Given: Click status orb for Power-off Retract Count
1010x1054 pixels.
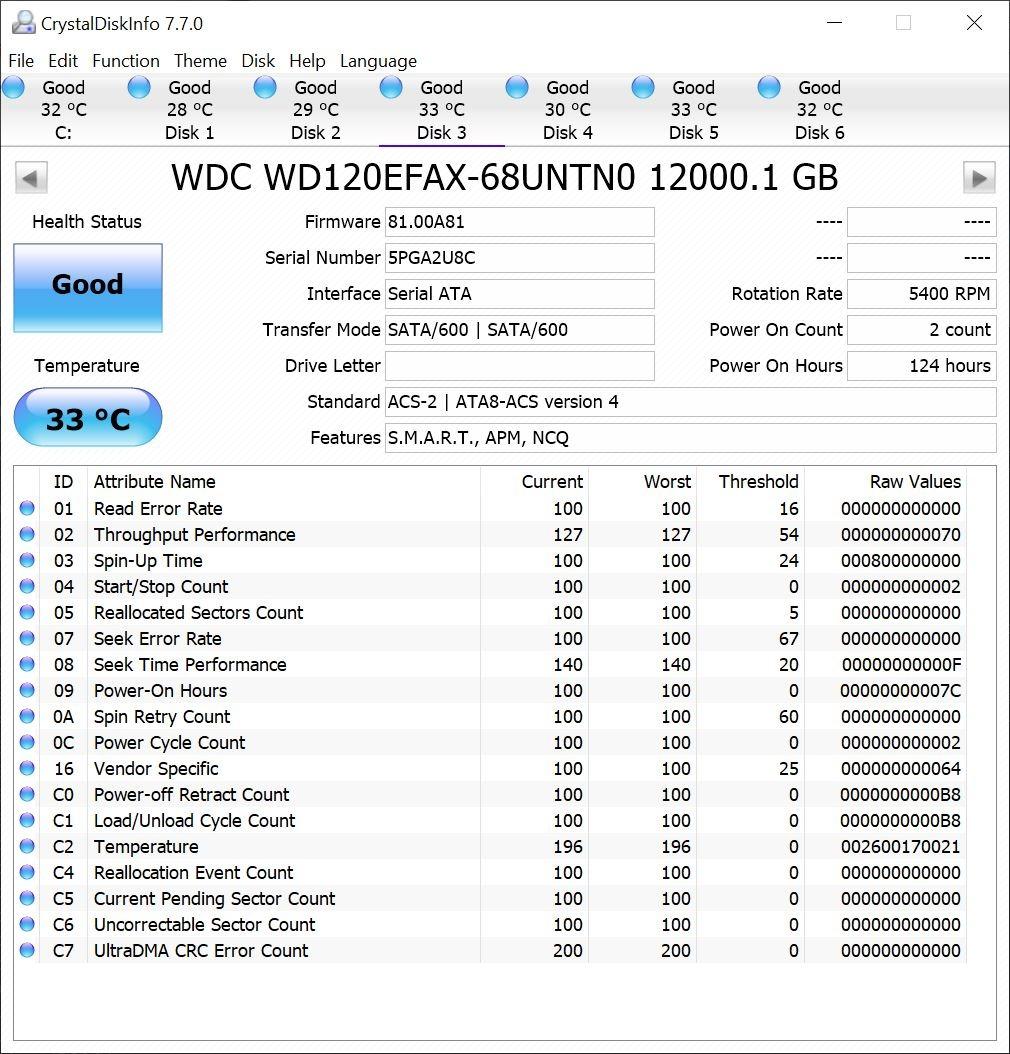Looking at the screenshot, I should [27, 794].
